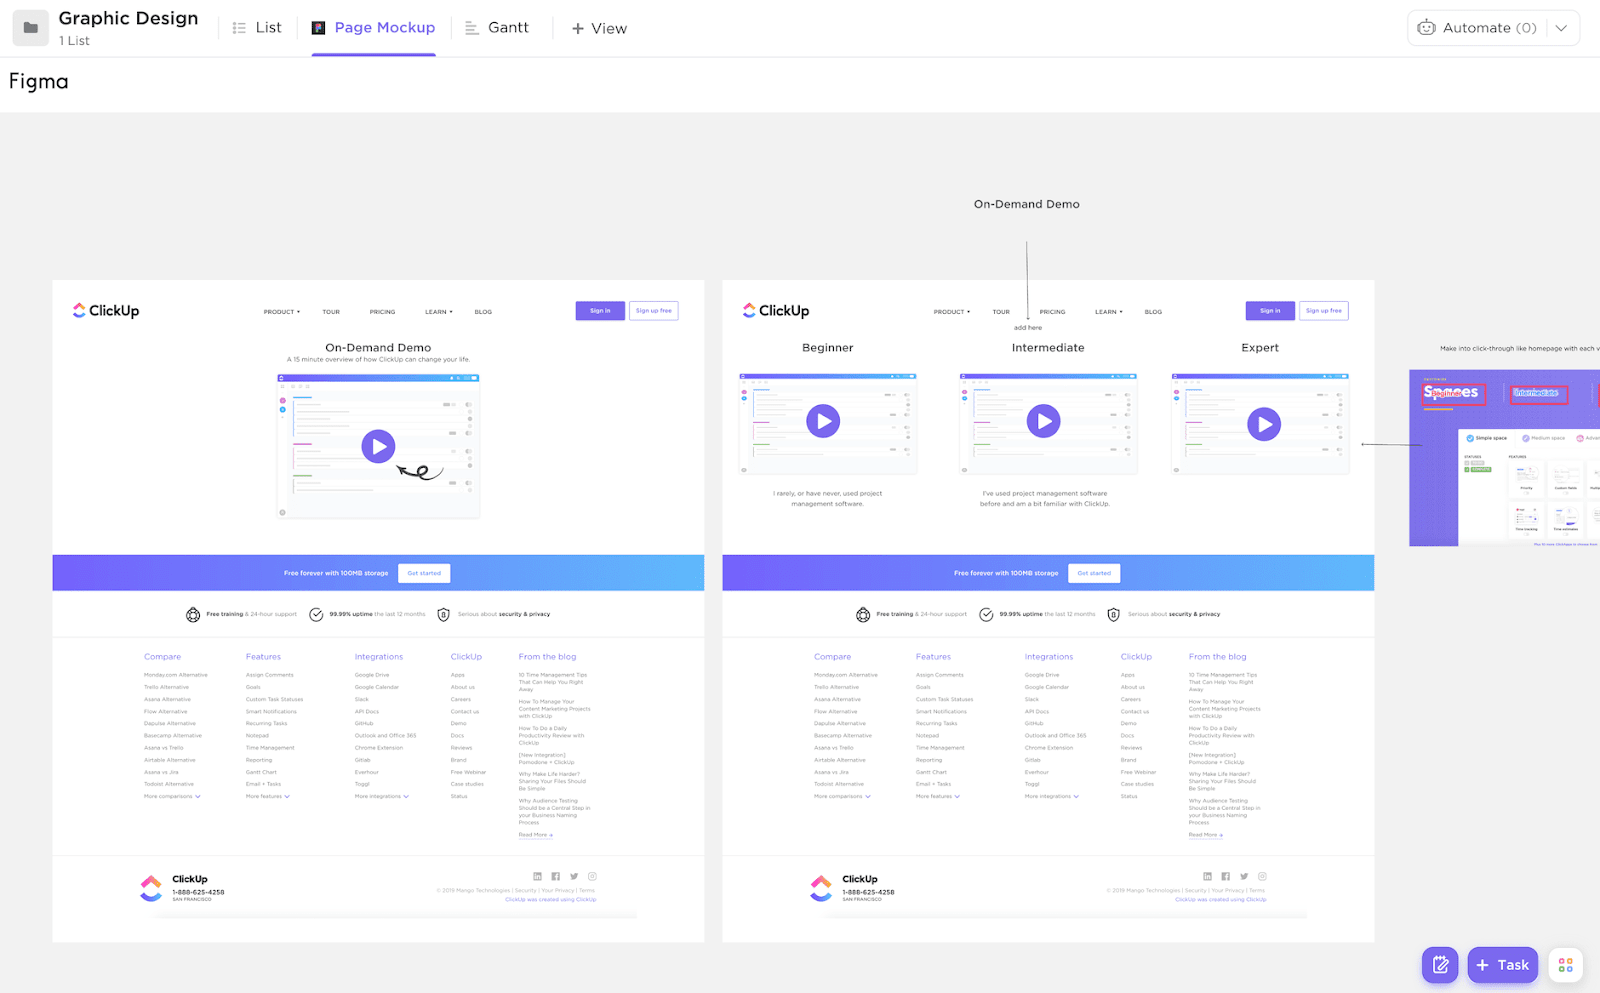The width and height of the screenshot is (1600, 993).
Task: Click the ClickUp header logo in right mockup
Action: 776,311
